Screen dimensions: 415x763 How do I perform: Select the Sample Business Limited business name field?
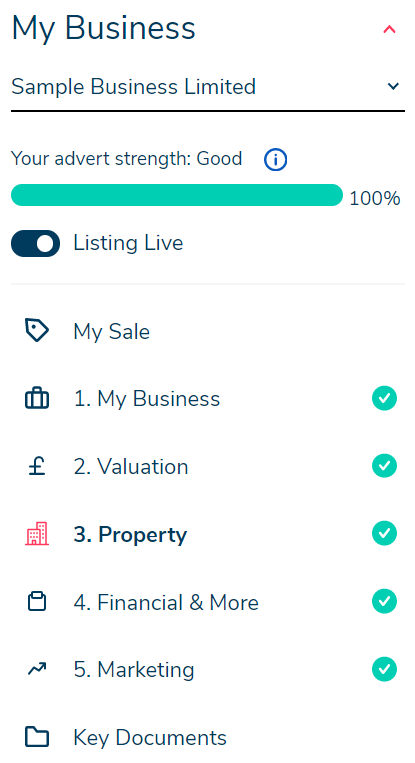tap(208, 88)
